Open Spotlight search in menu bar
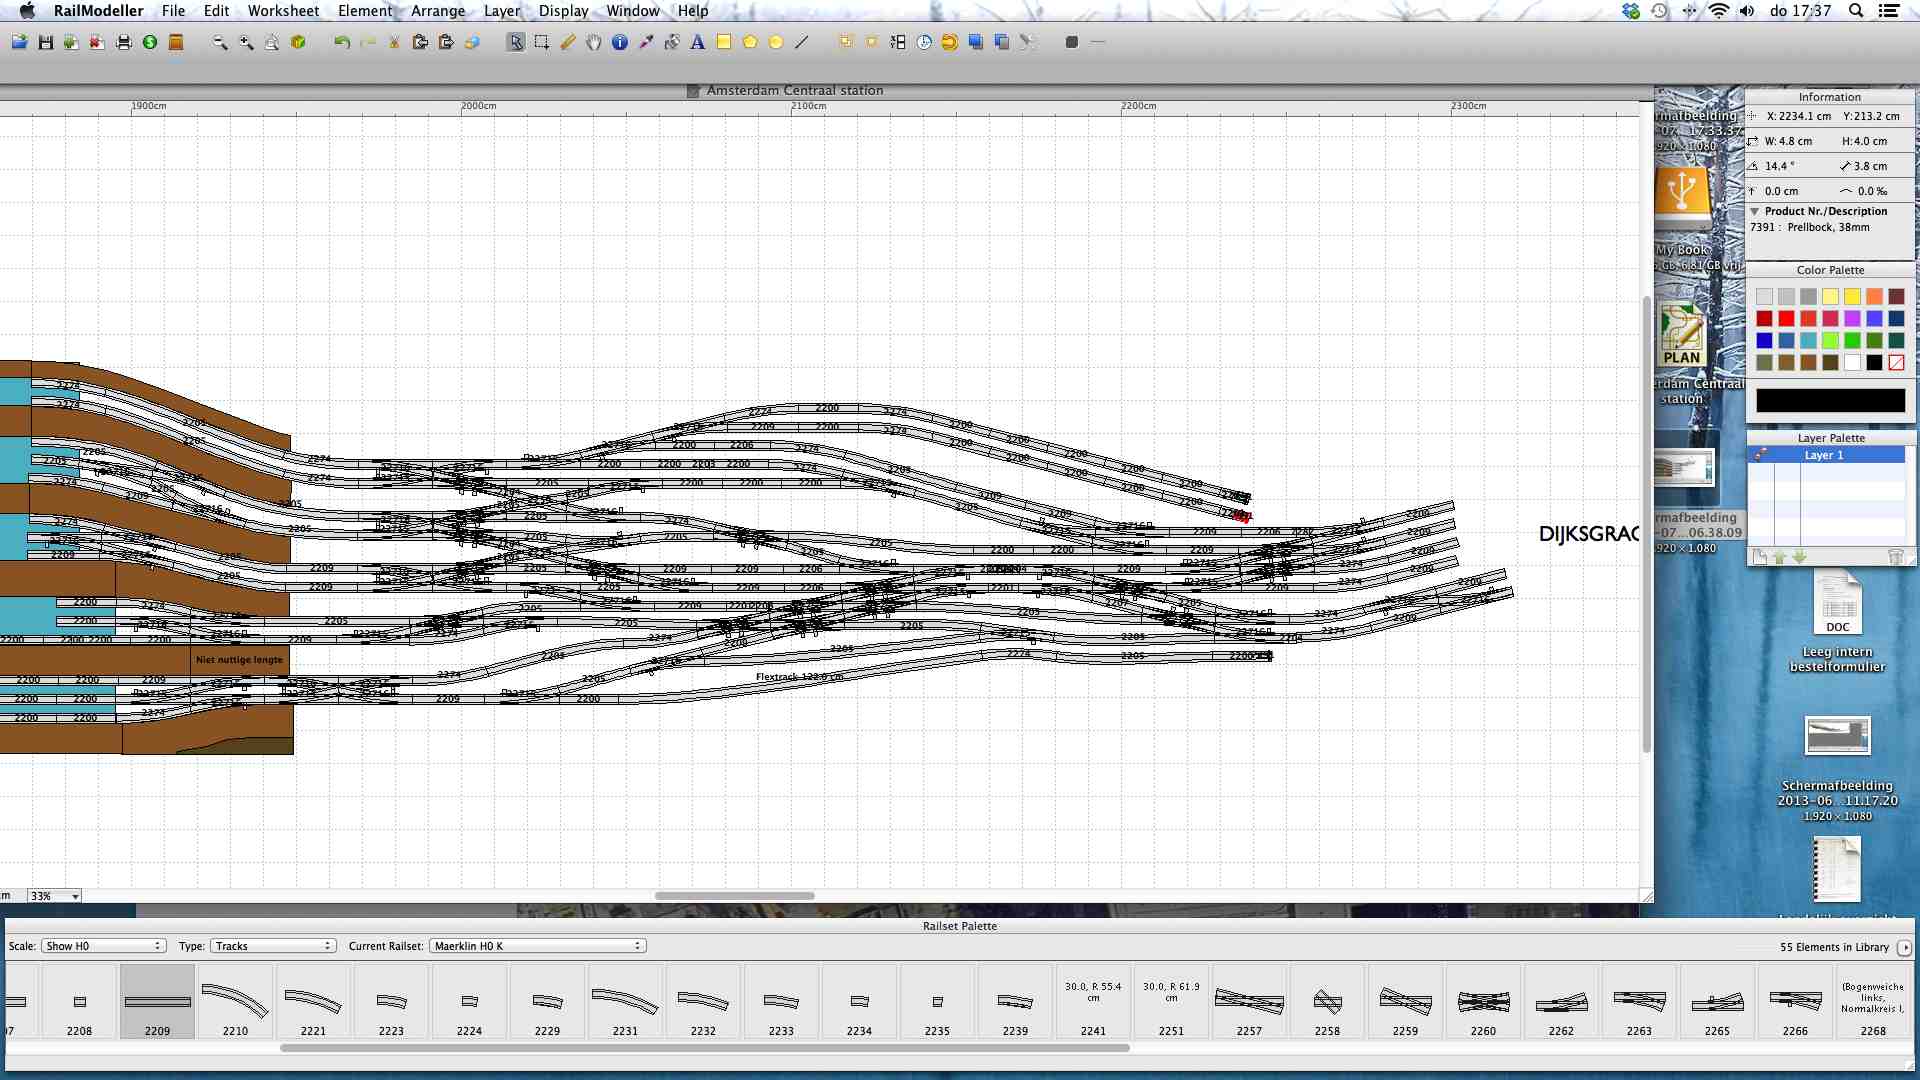 (x=1856, y=10)
